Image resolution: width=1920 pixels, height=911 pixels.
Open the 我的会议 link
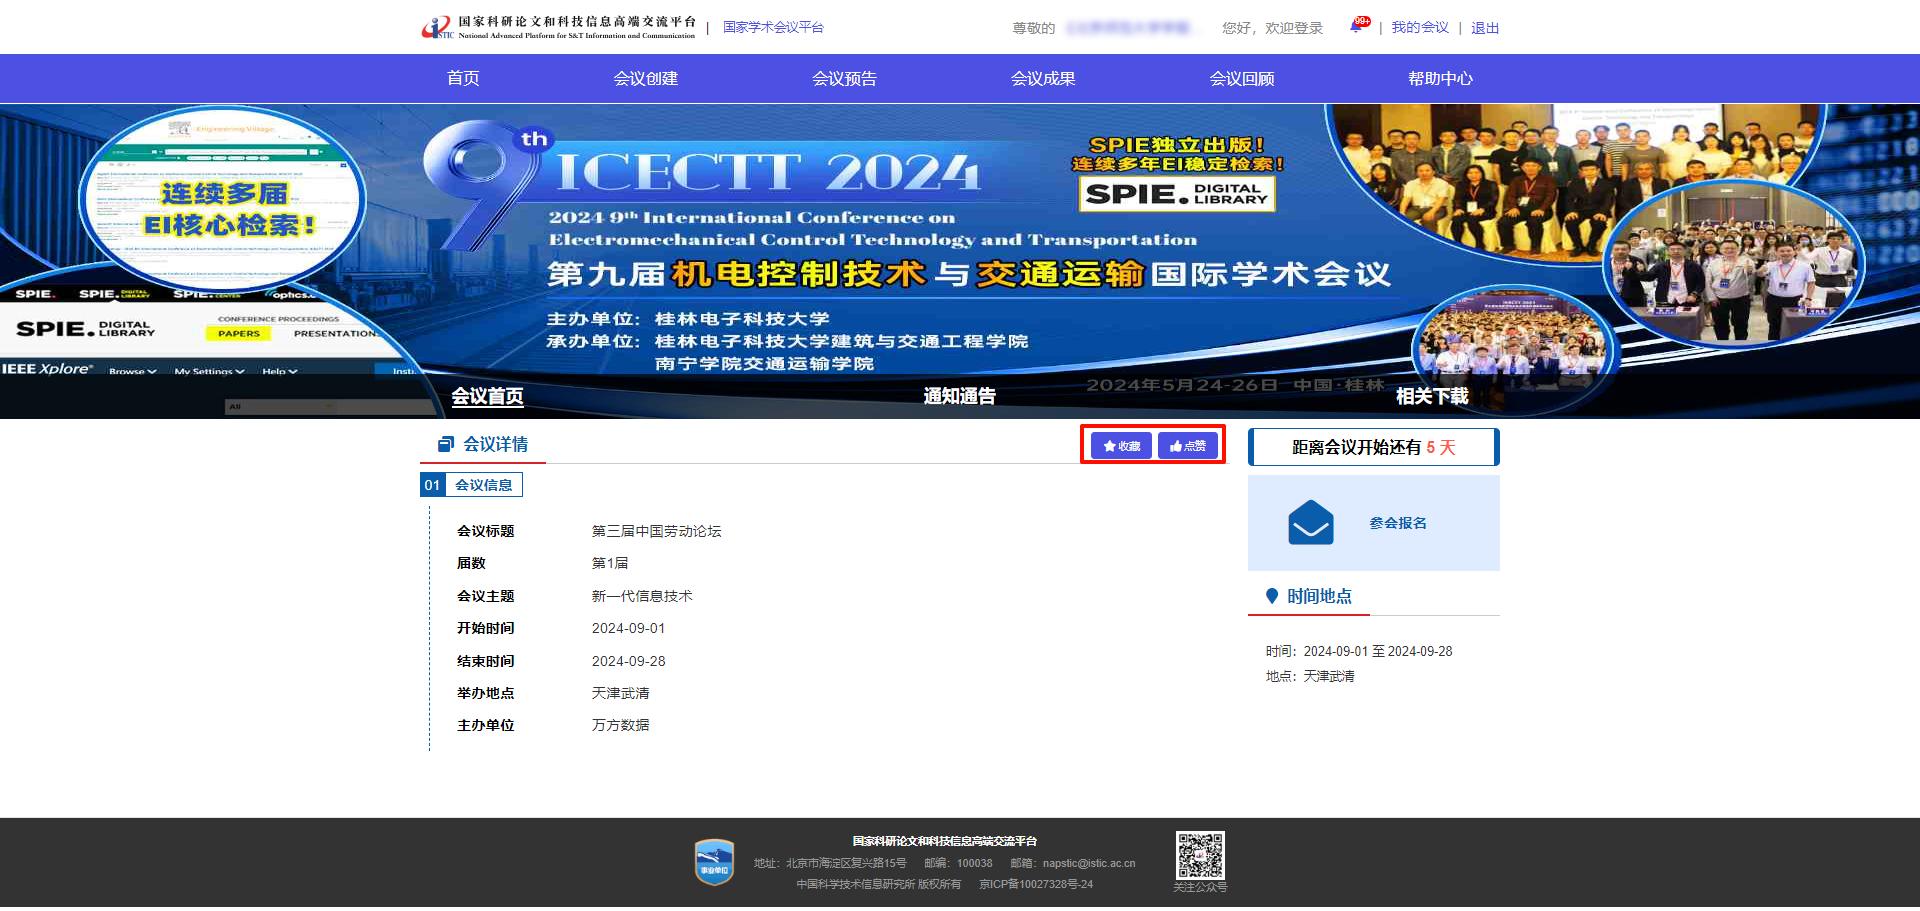(x=1420, y=28)
